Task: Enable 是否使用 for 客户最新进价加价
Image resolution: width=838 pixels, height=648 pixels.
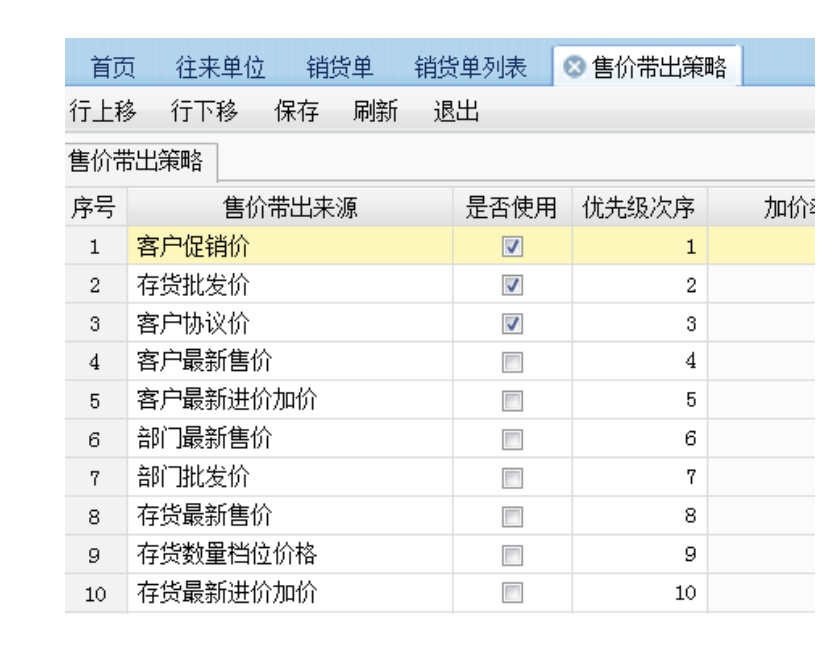Action: point(512,400)
